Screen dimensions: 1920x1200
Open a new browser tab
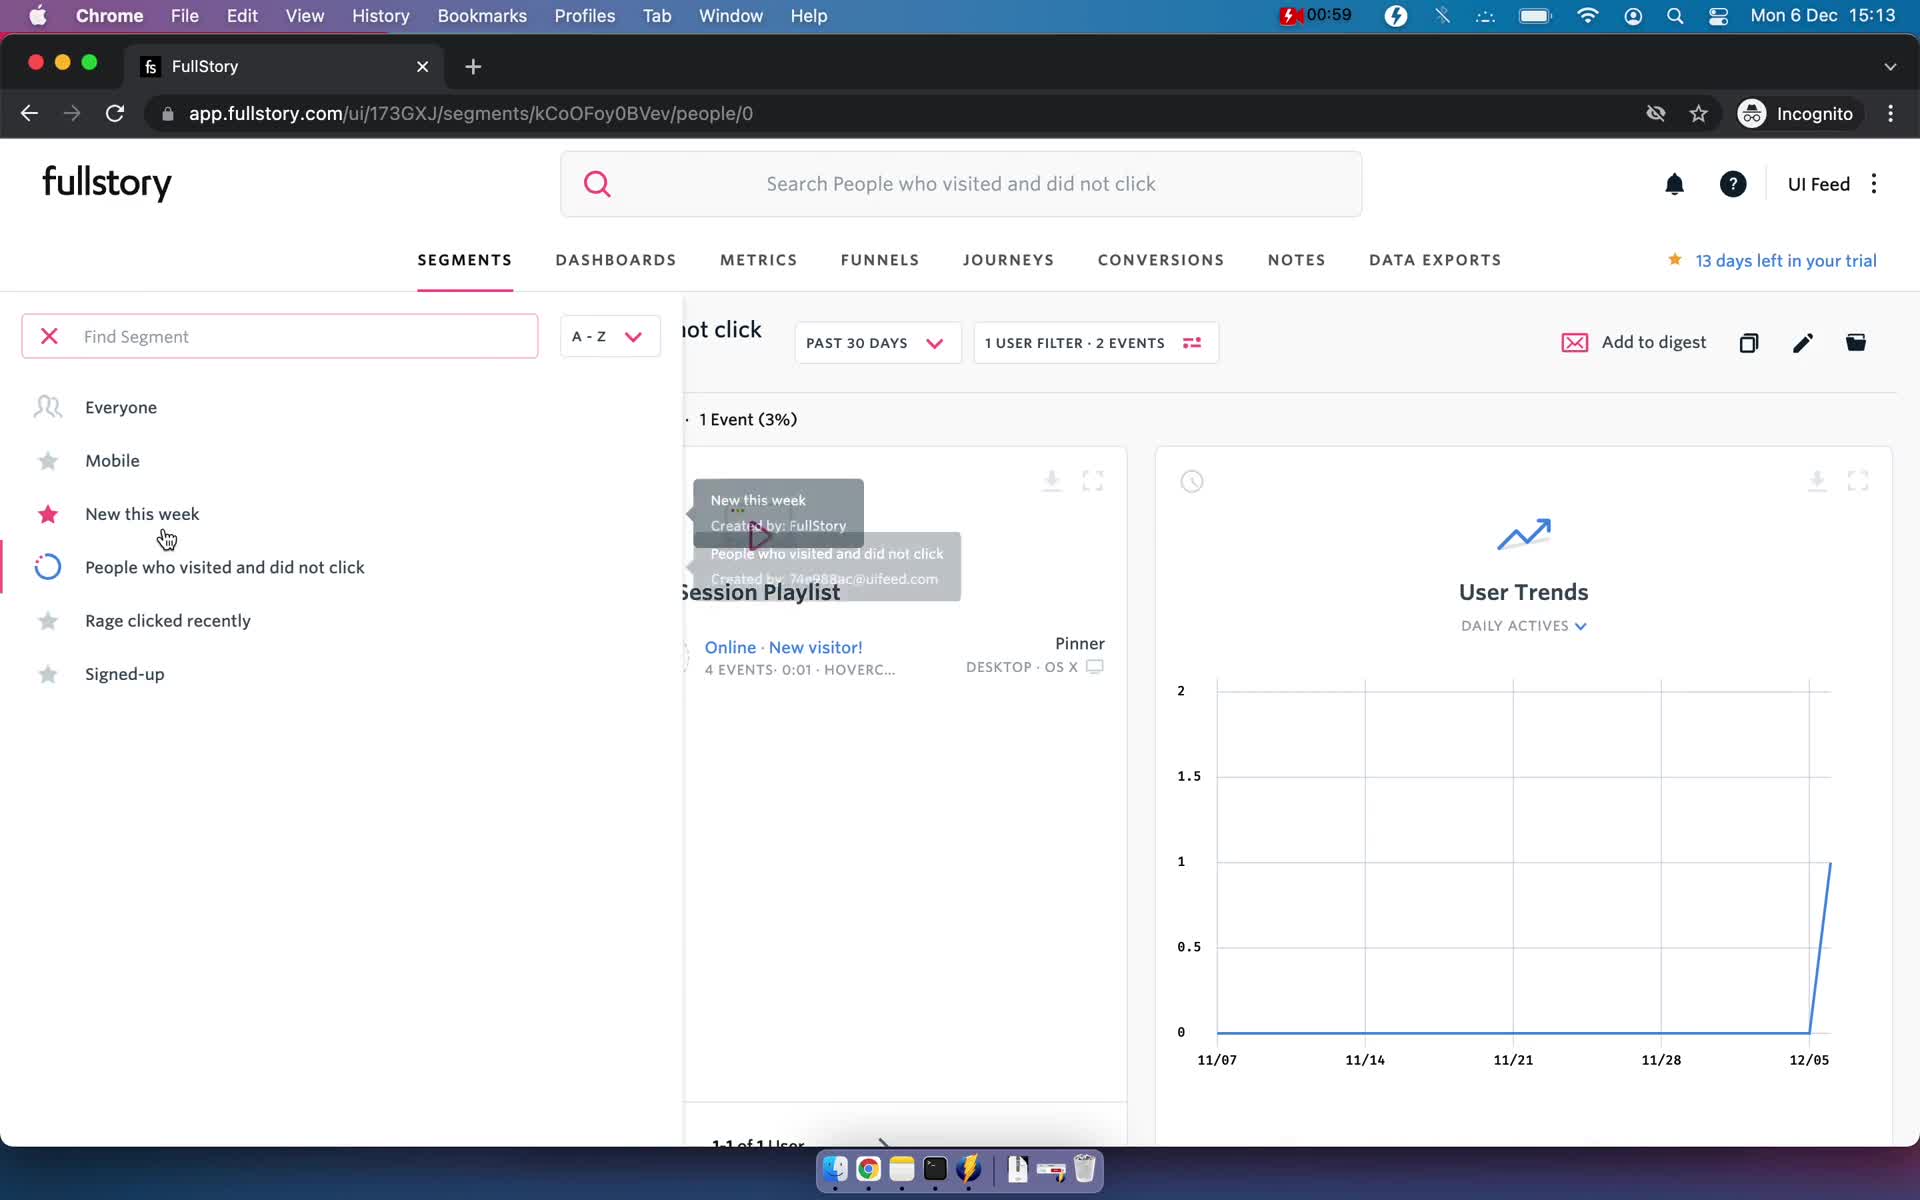click(x=473, y=66)
